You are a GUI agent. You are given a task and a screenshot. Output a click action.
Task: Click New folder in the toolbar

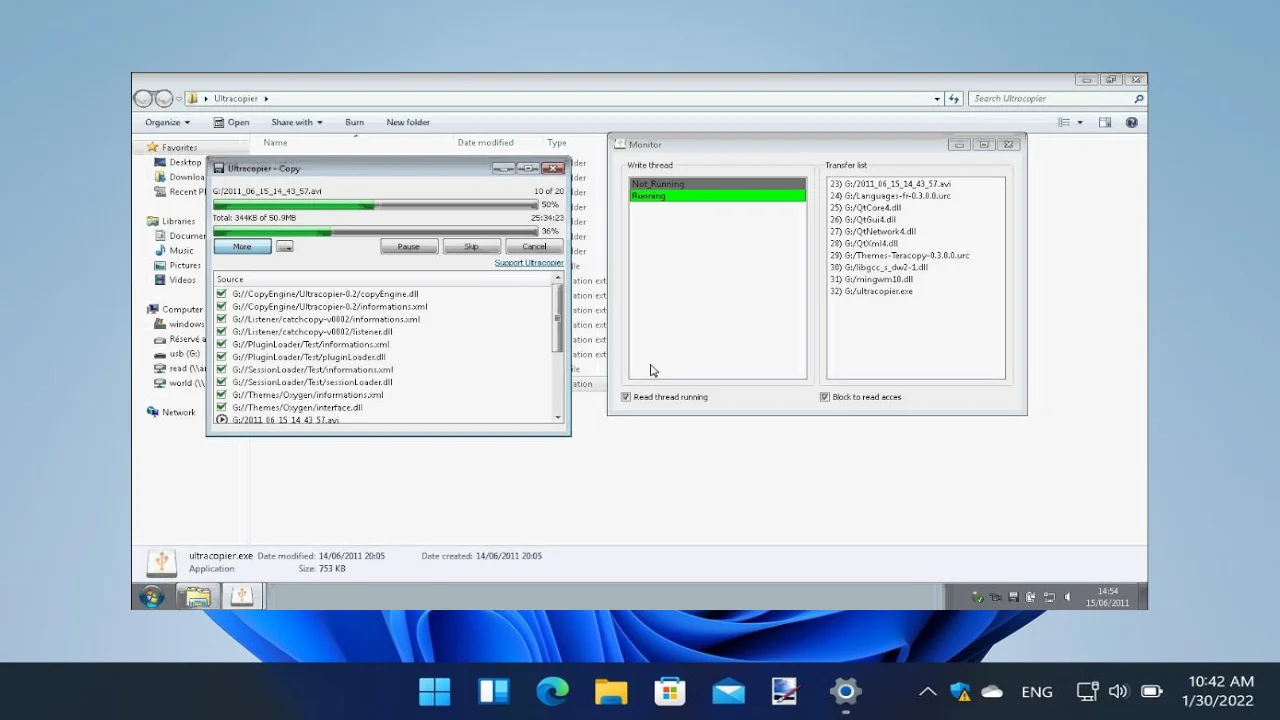point(408,122)
